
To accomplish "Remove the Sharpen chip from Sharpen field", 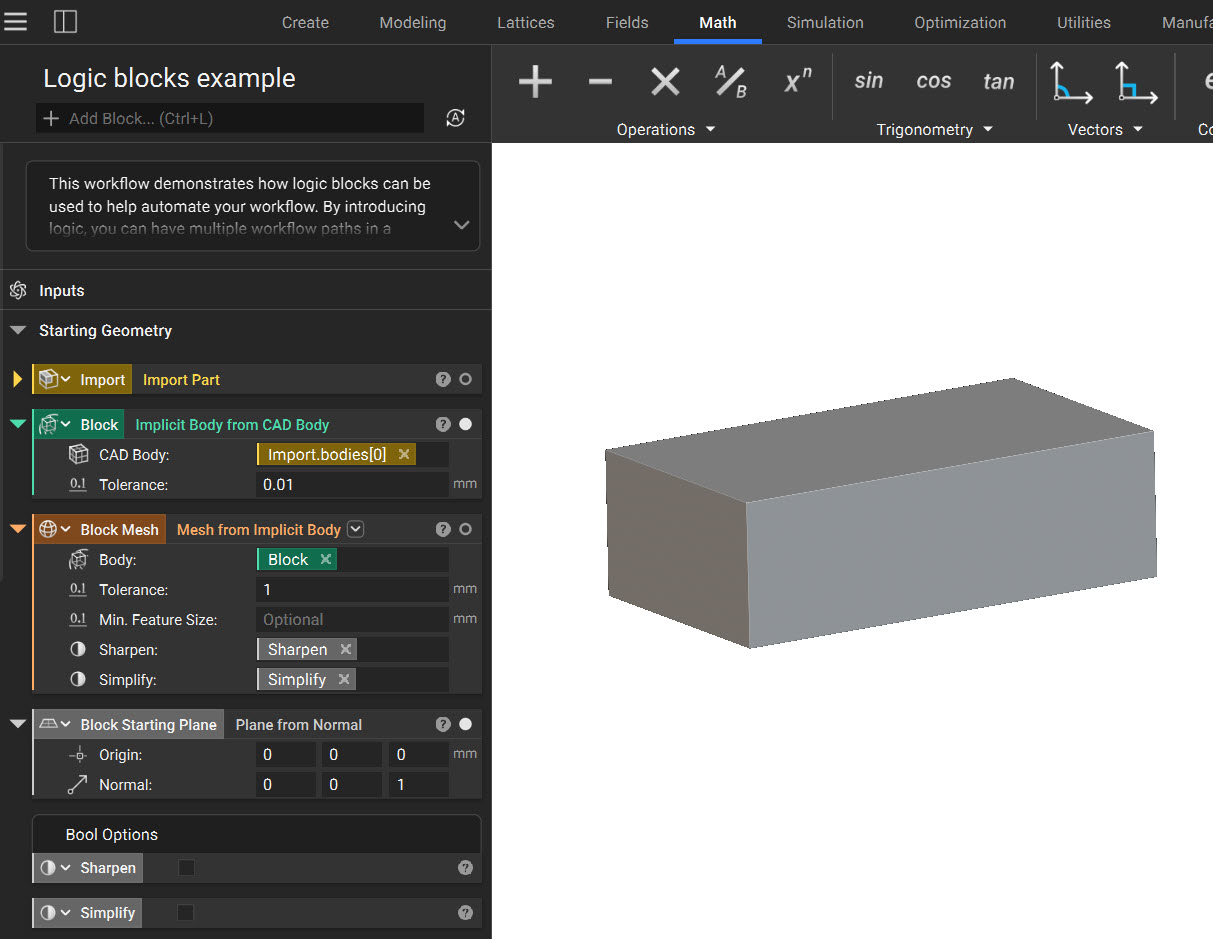I will tap(345, 650).
